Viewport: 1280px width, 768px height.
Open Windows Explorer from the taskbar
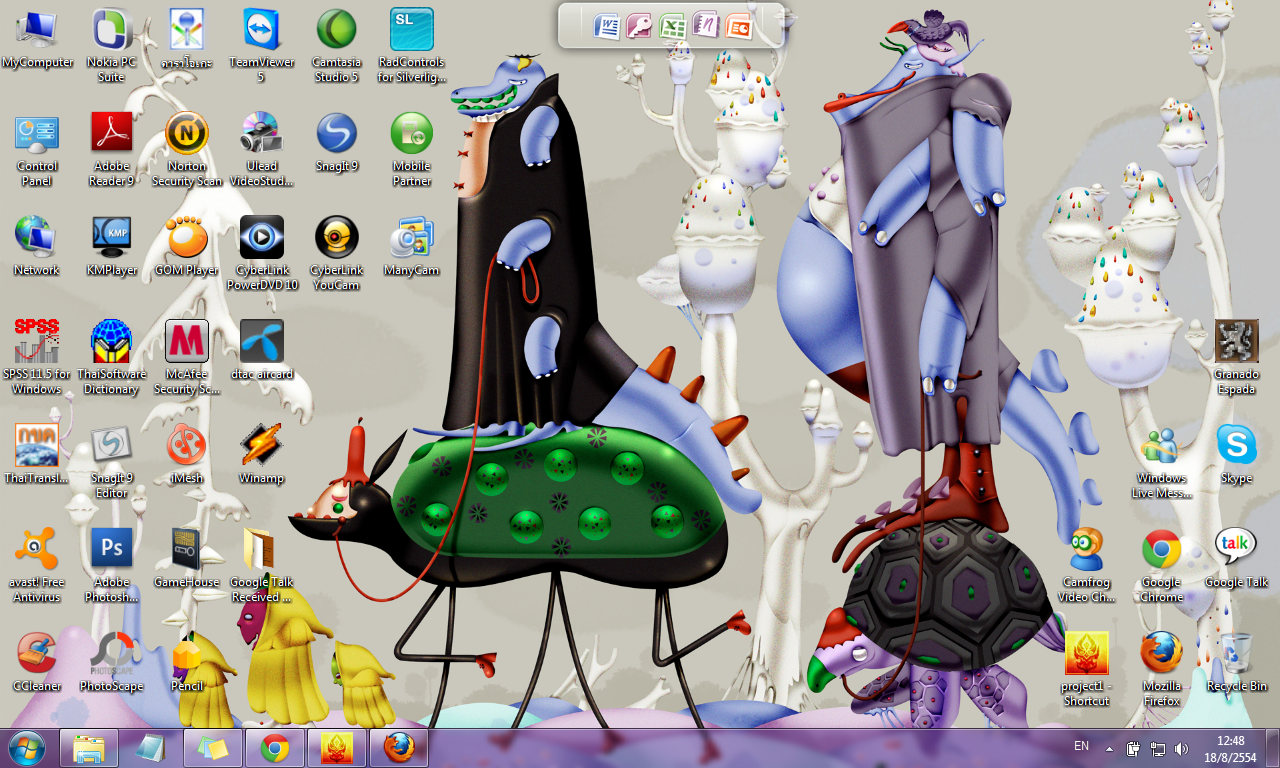[89, 748]
